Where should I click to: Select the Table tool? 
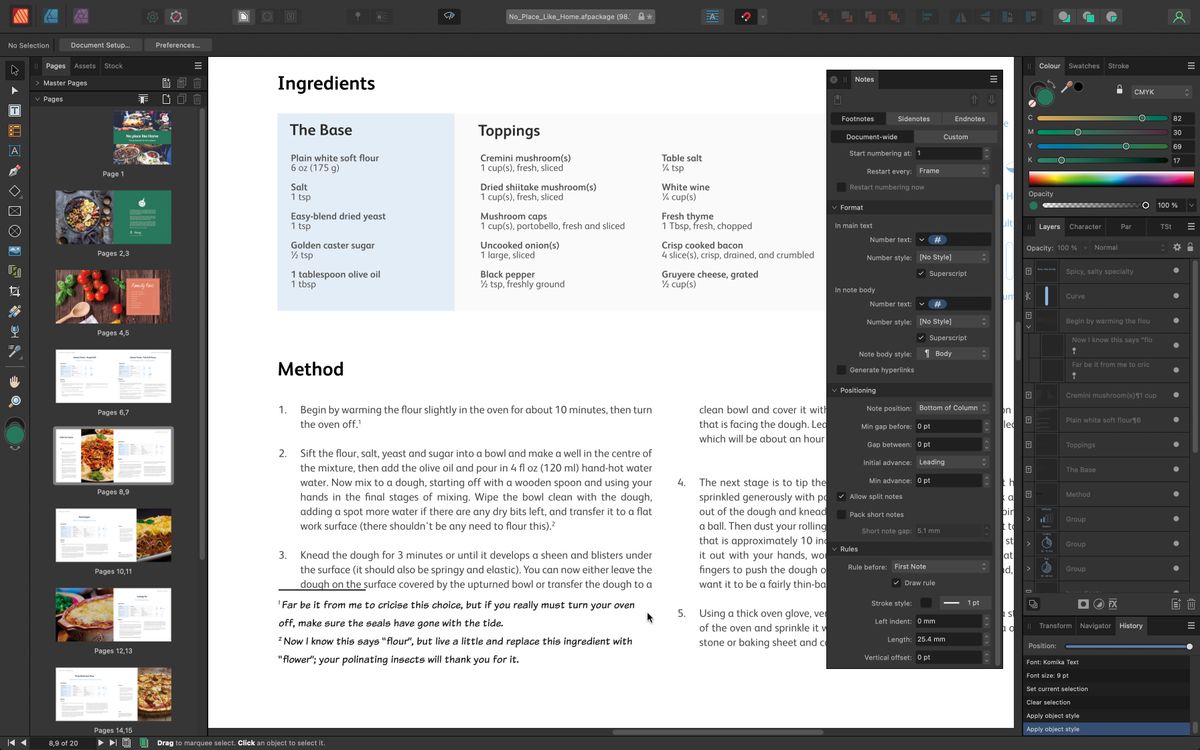pos(14,131)
